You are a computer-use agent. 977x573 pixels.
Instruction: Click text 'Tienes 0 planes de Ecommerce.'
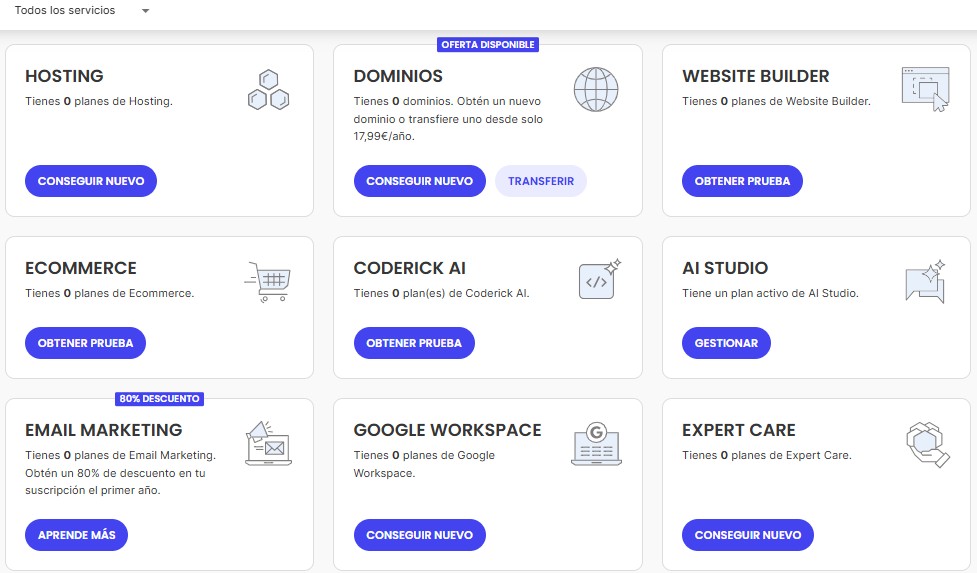tap(110, 293)
